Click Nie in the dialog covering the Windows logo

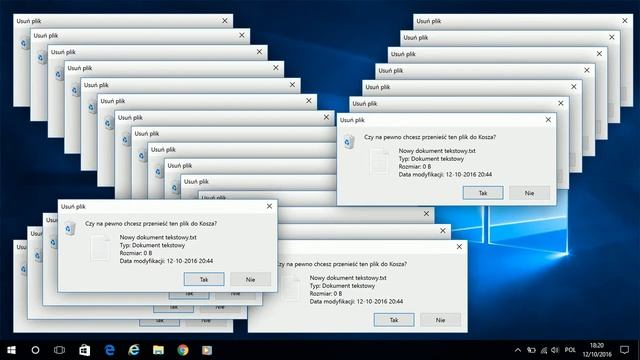tap(529, 193)
